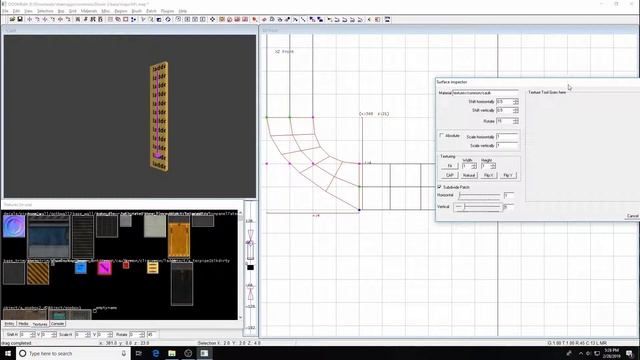Viewport: 640px width, 360px height.
Task: Click the rotate Z-axis toolbar icon
Action: click(68, 19)
